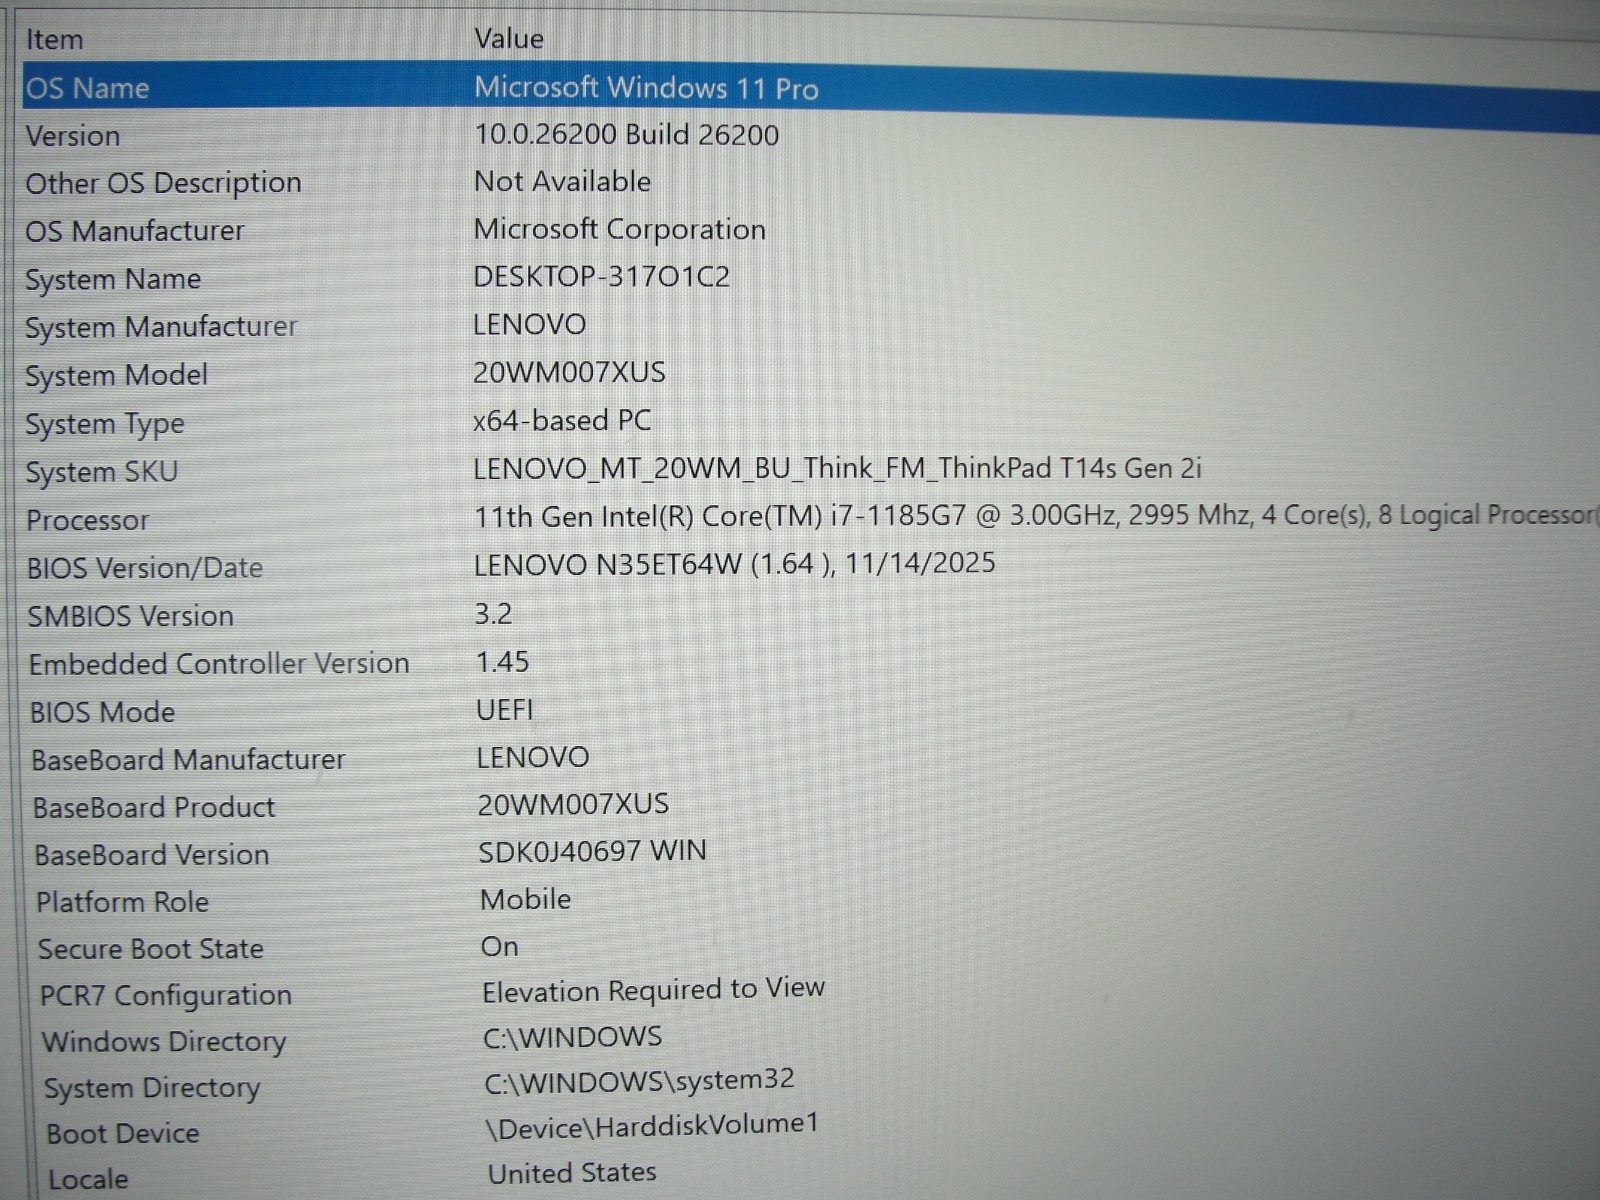Select the System SKU row
The image size is (1600, 1200).
101,472
